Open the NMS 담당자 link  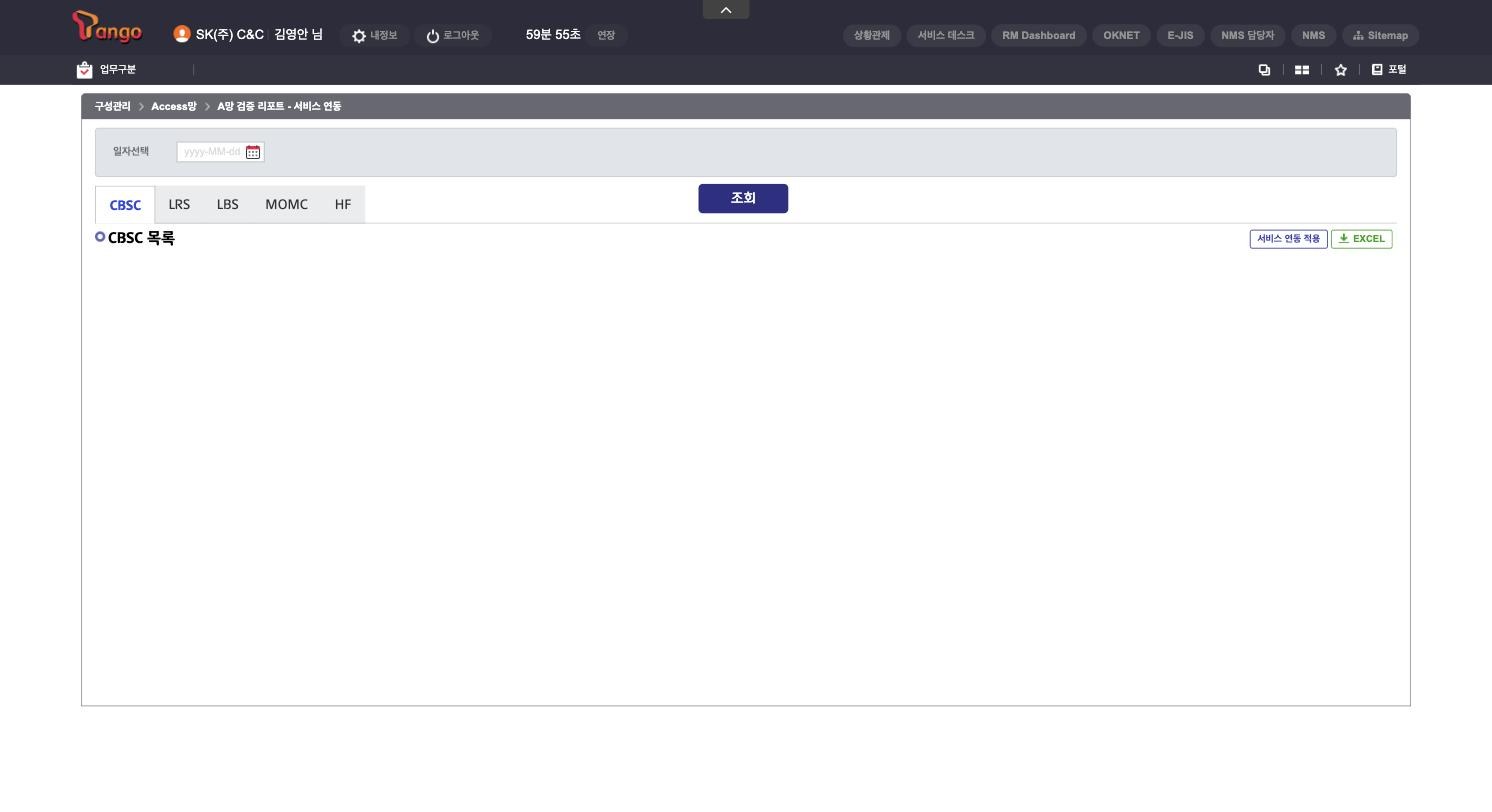[x=1248, y=36]
